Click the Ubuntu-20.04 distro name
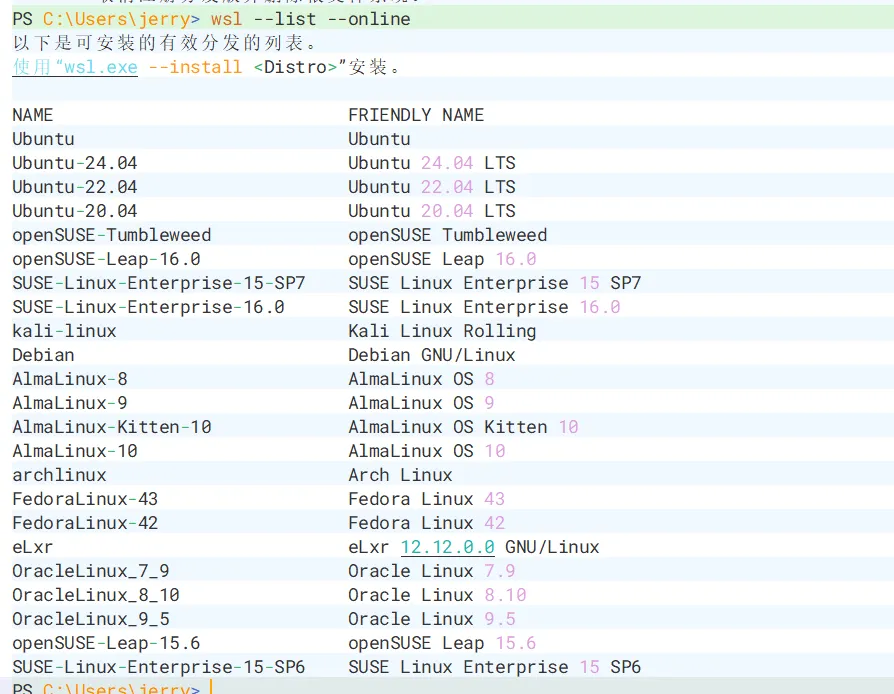This screenshot has height=694, width=894. (x=75, y=211)
